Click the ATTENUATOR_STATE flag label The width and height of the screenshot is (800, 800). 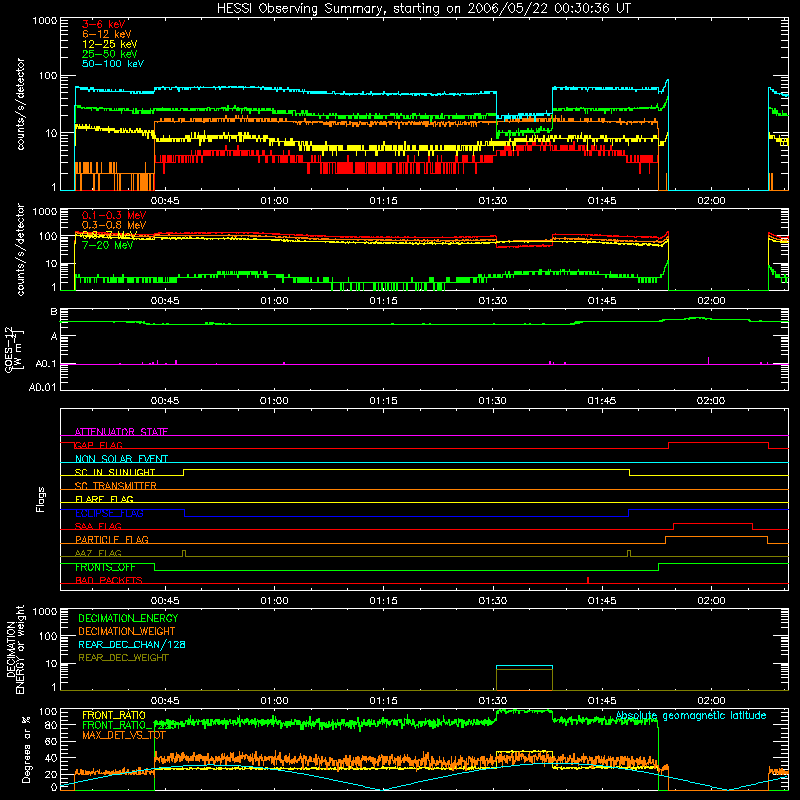coord(121,432)
